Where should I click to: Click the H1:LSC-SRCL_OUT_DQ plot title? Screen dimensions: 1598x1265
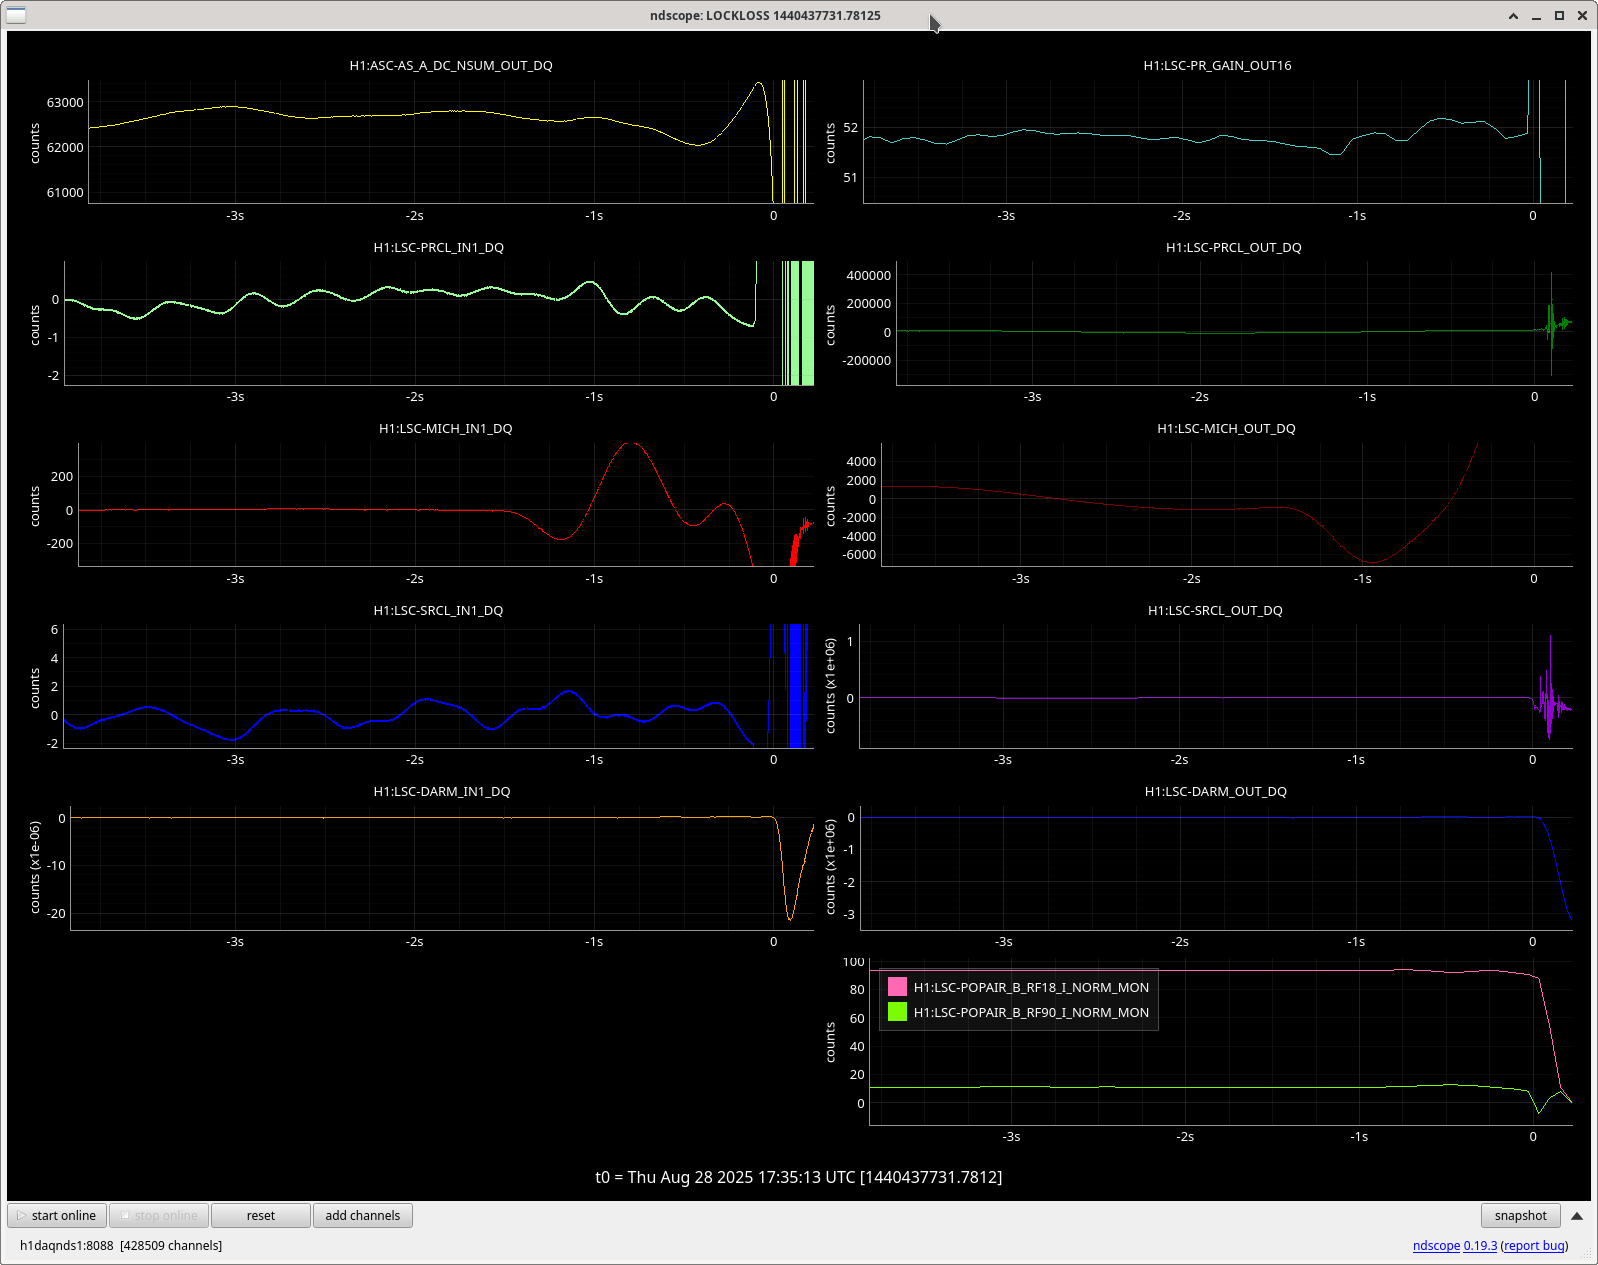[x=1215, y=610]
